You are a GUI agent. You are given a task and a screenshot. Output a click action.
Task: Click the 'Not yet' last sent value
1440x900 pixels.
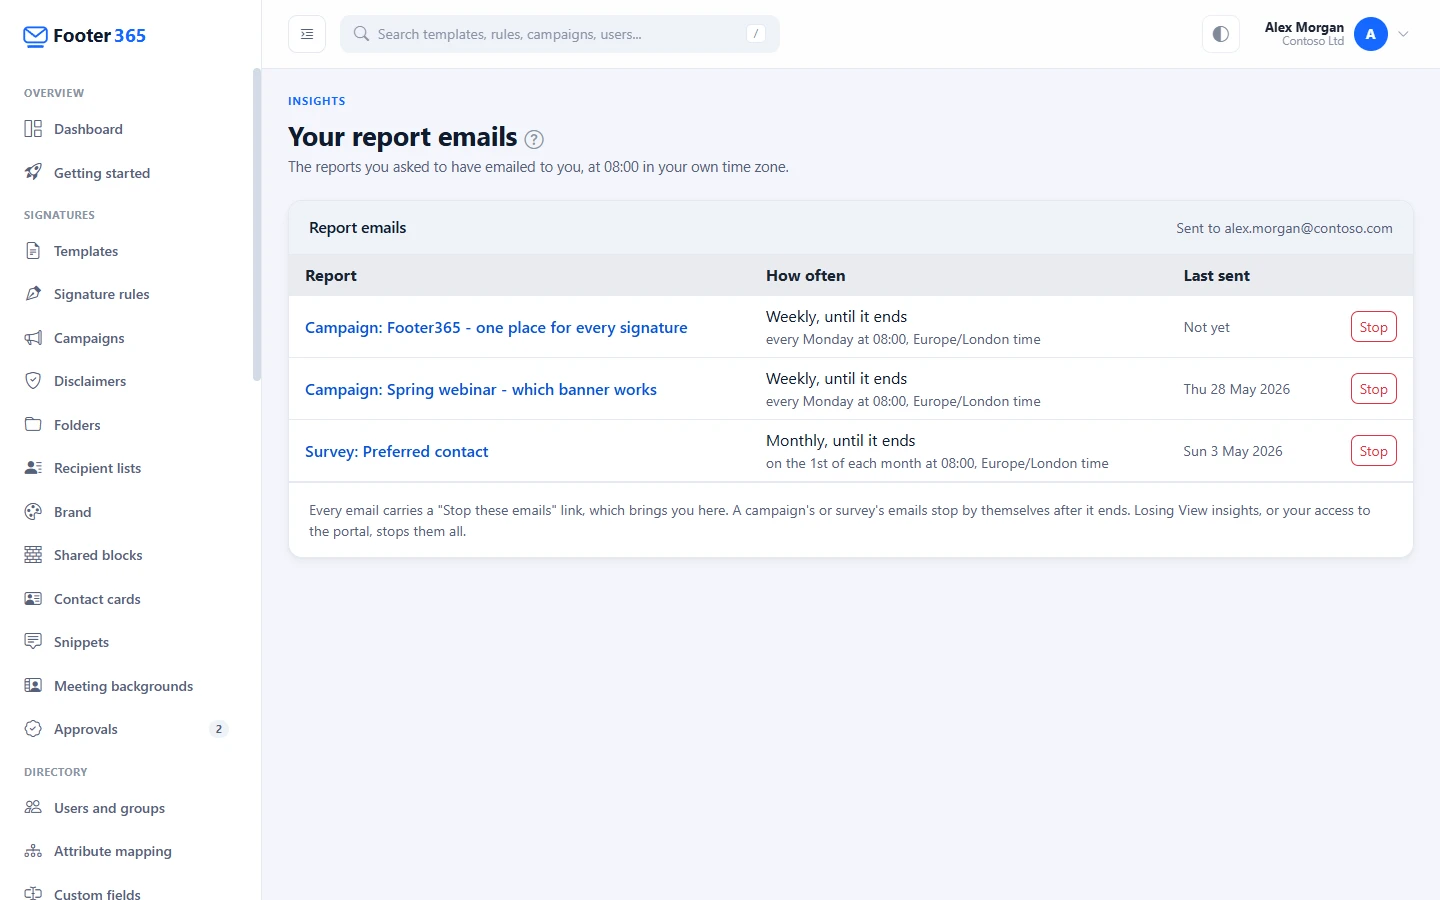(1207, 327)
